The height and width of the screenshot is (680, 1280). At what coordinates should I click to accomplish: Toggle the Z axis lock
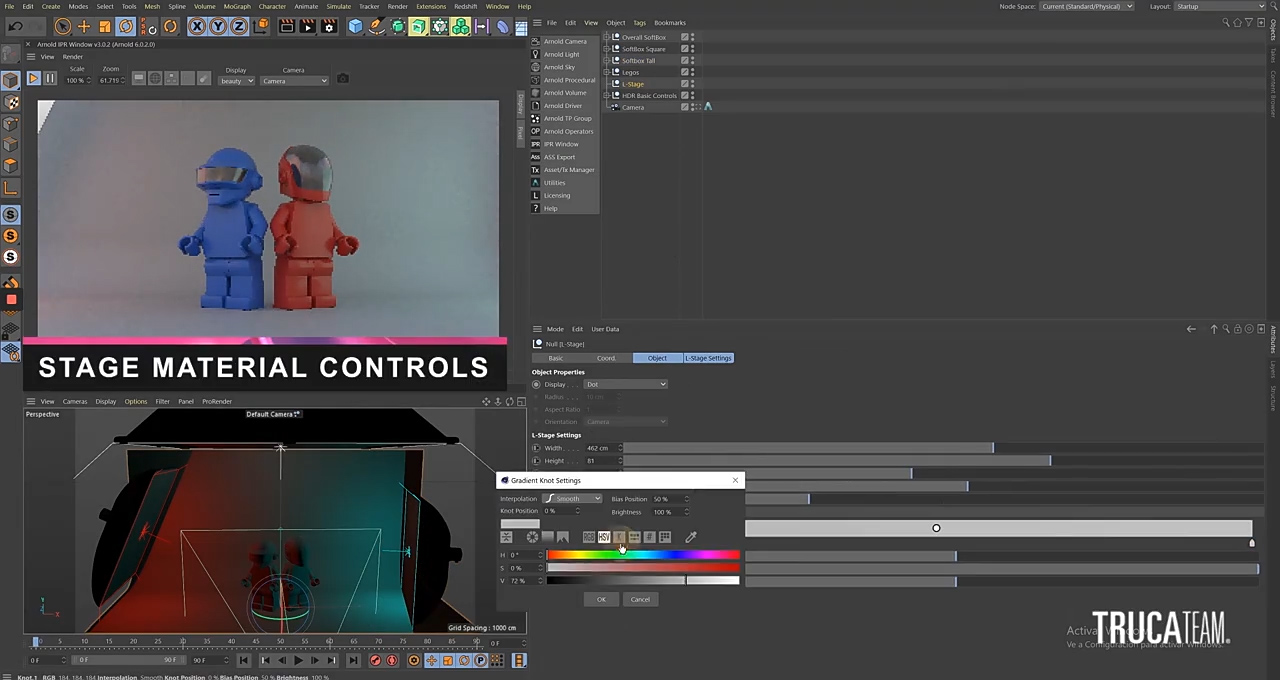click(x=239, y=27)
